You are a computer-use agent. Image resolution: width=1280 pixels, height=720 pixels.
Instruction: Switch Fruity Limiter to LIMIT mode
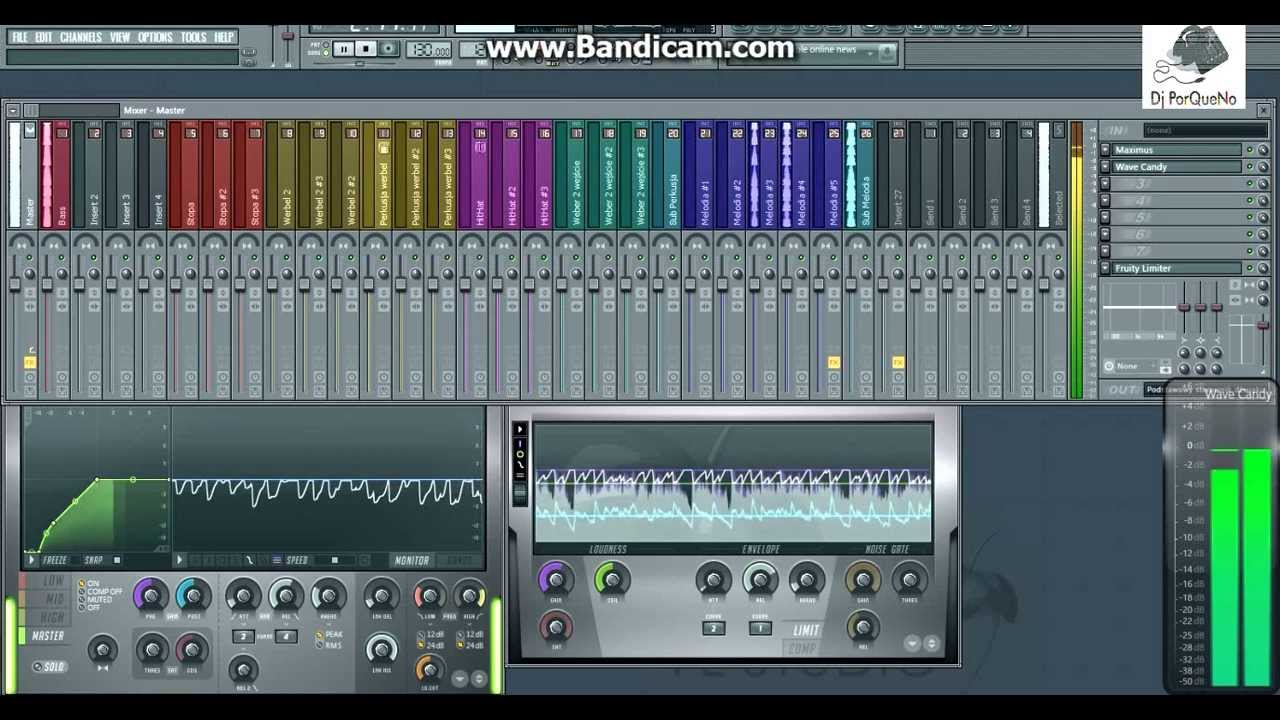click(806, 630)
